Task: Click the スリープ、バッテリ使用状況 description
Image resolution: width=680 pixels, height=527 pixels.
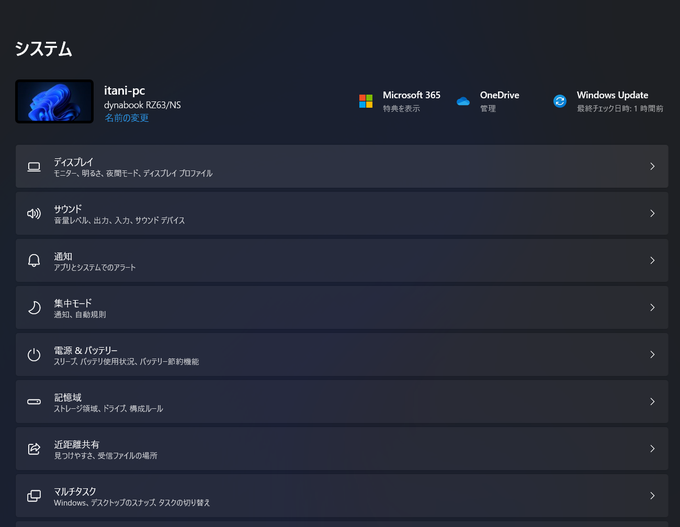Action: coord(126,362)
